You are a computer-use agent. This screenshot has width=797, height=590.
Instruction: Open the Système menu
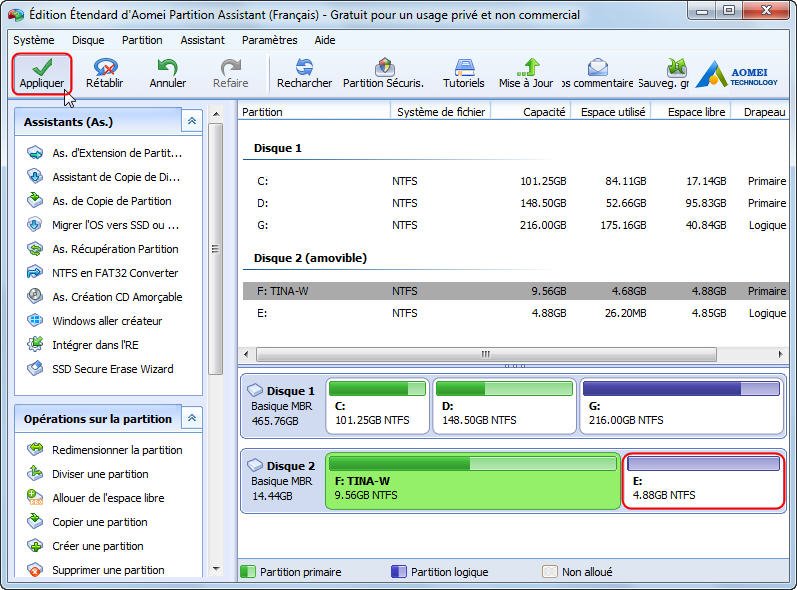(x=34, y=40)
